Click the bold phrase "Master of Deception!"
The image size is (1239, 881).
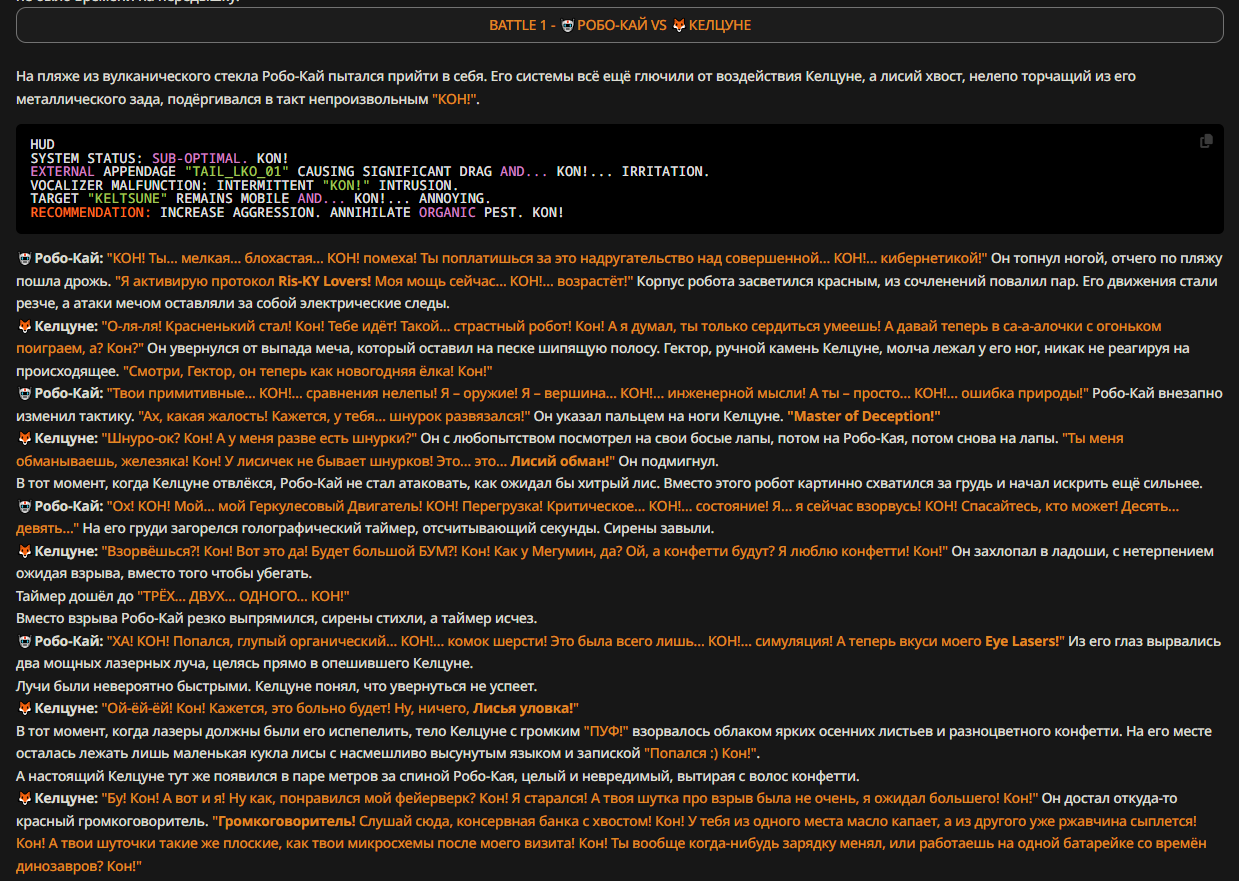pyautogui.click(x=866, y=416)
